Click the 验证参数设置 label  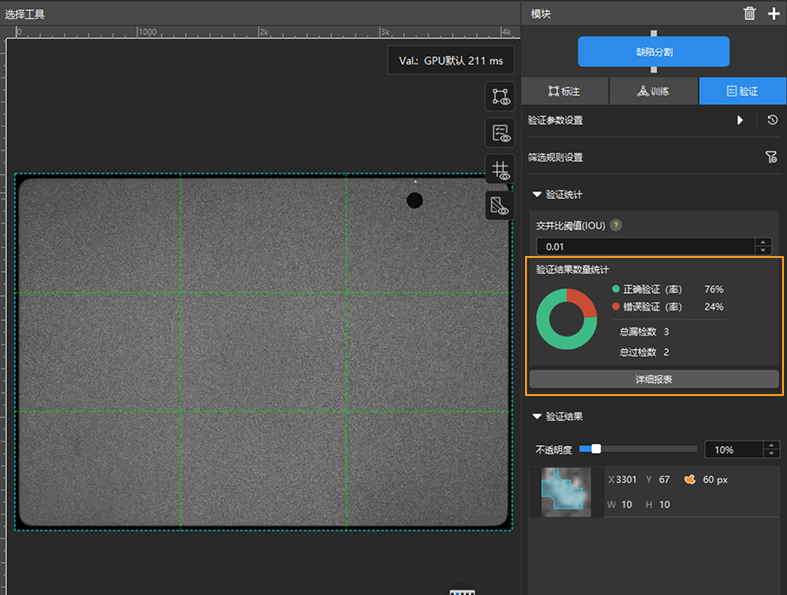(x=555, y=120)
